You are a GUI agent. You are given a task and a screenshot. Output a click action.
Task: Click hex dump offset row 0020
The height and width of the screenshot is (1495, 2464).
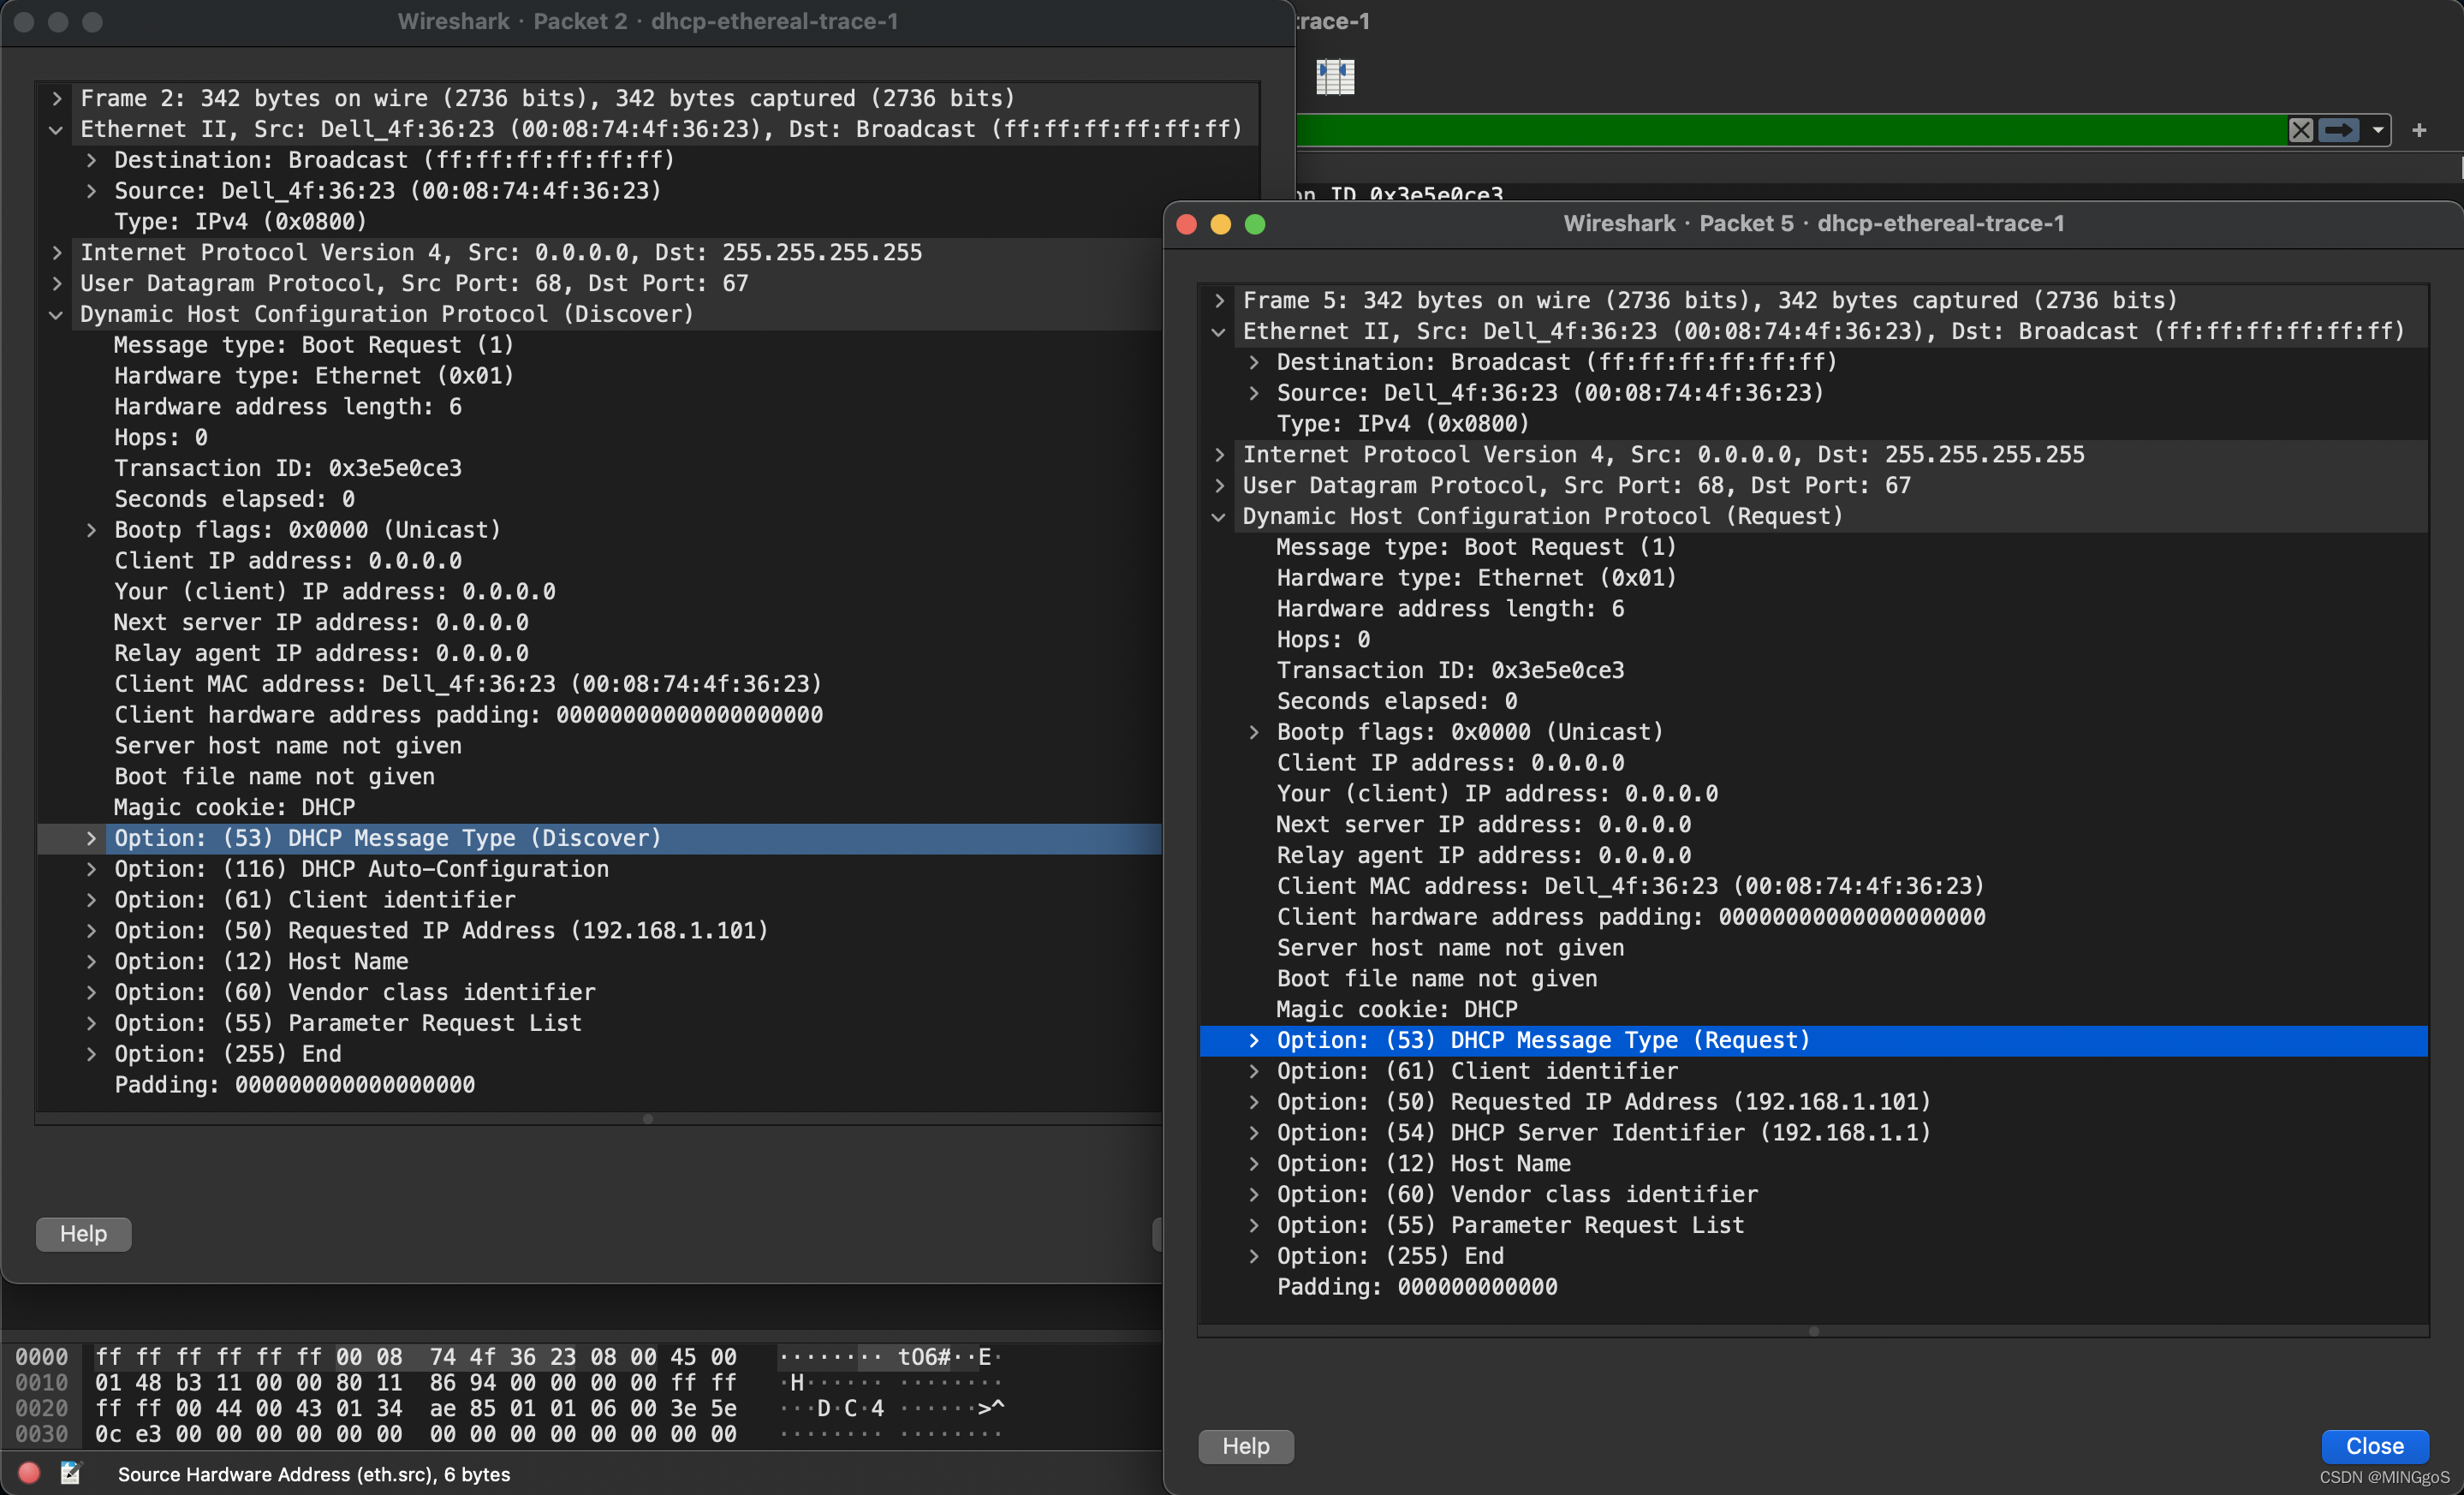[42, 1408]
